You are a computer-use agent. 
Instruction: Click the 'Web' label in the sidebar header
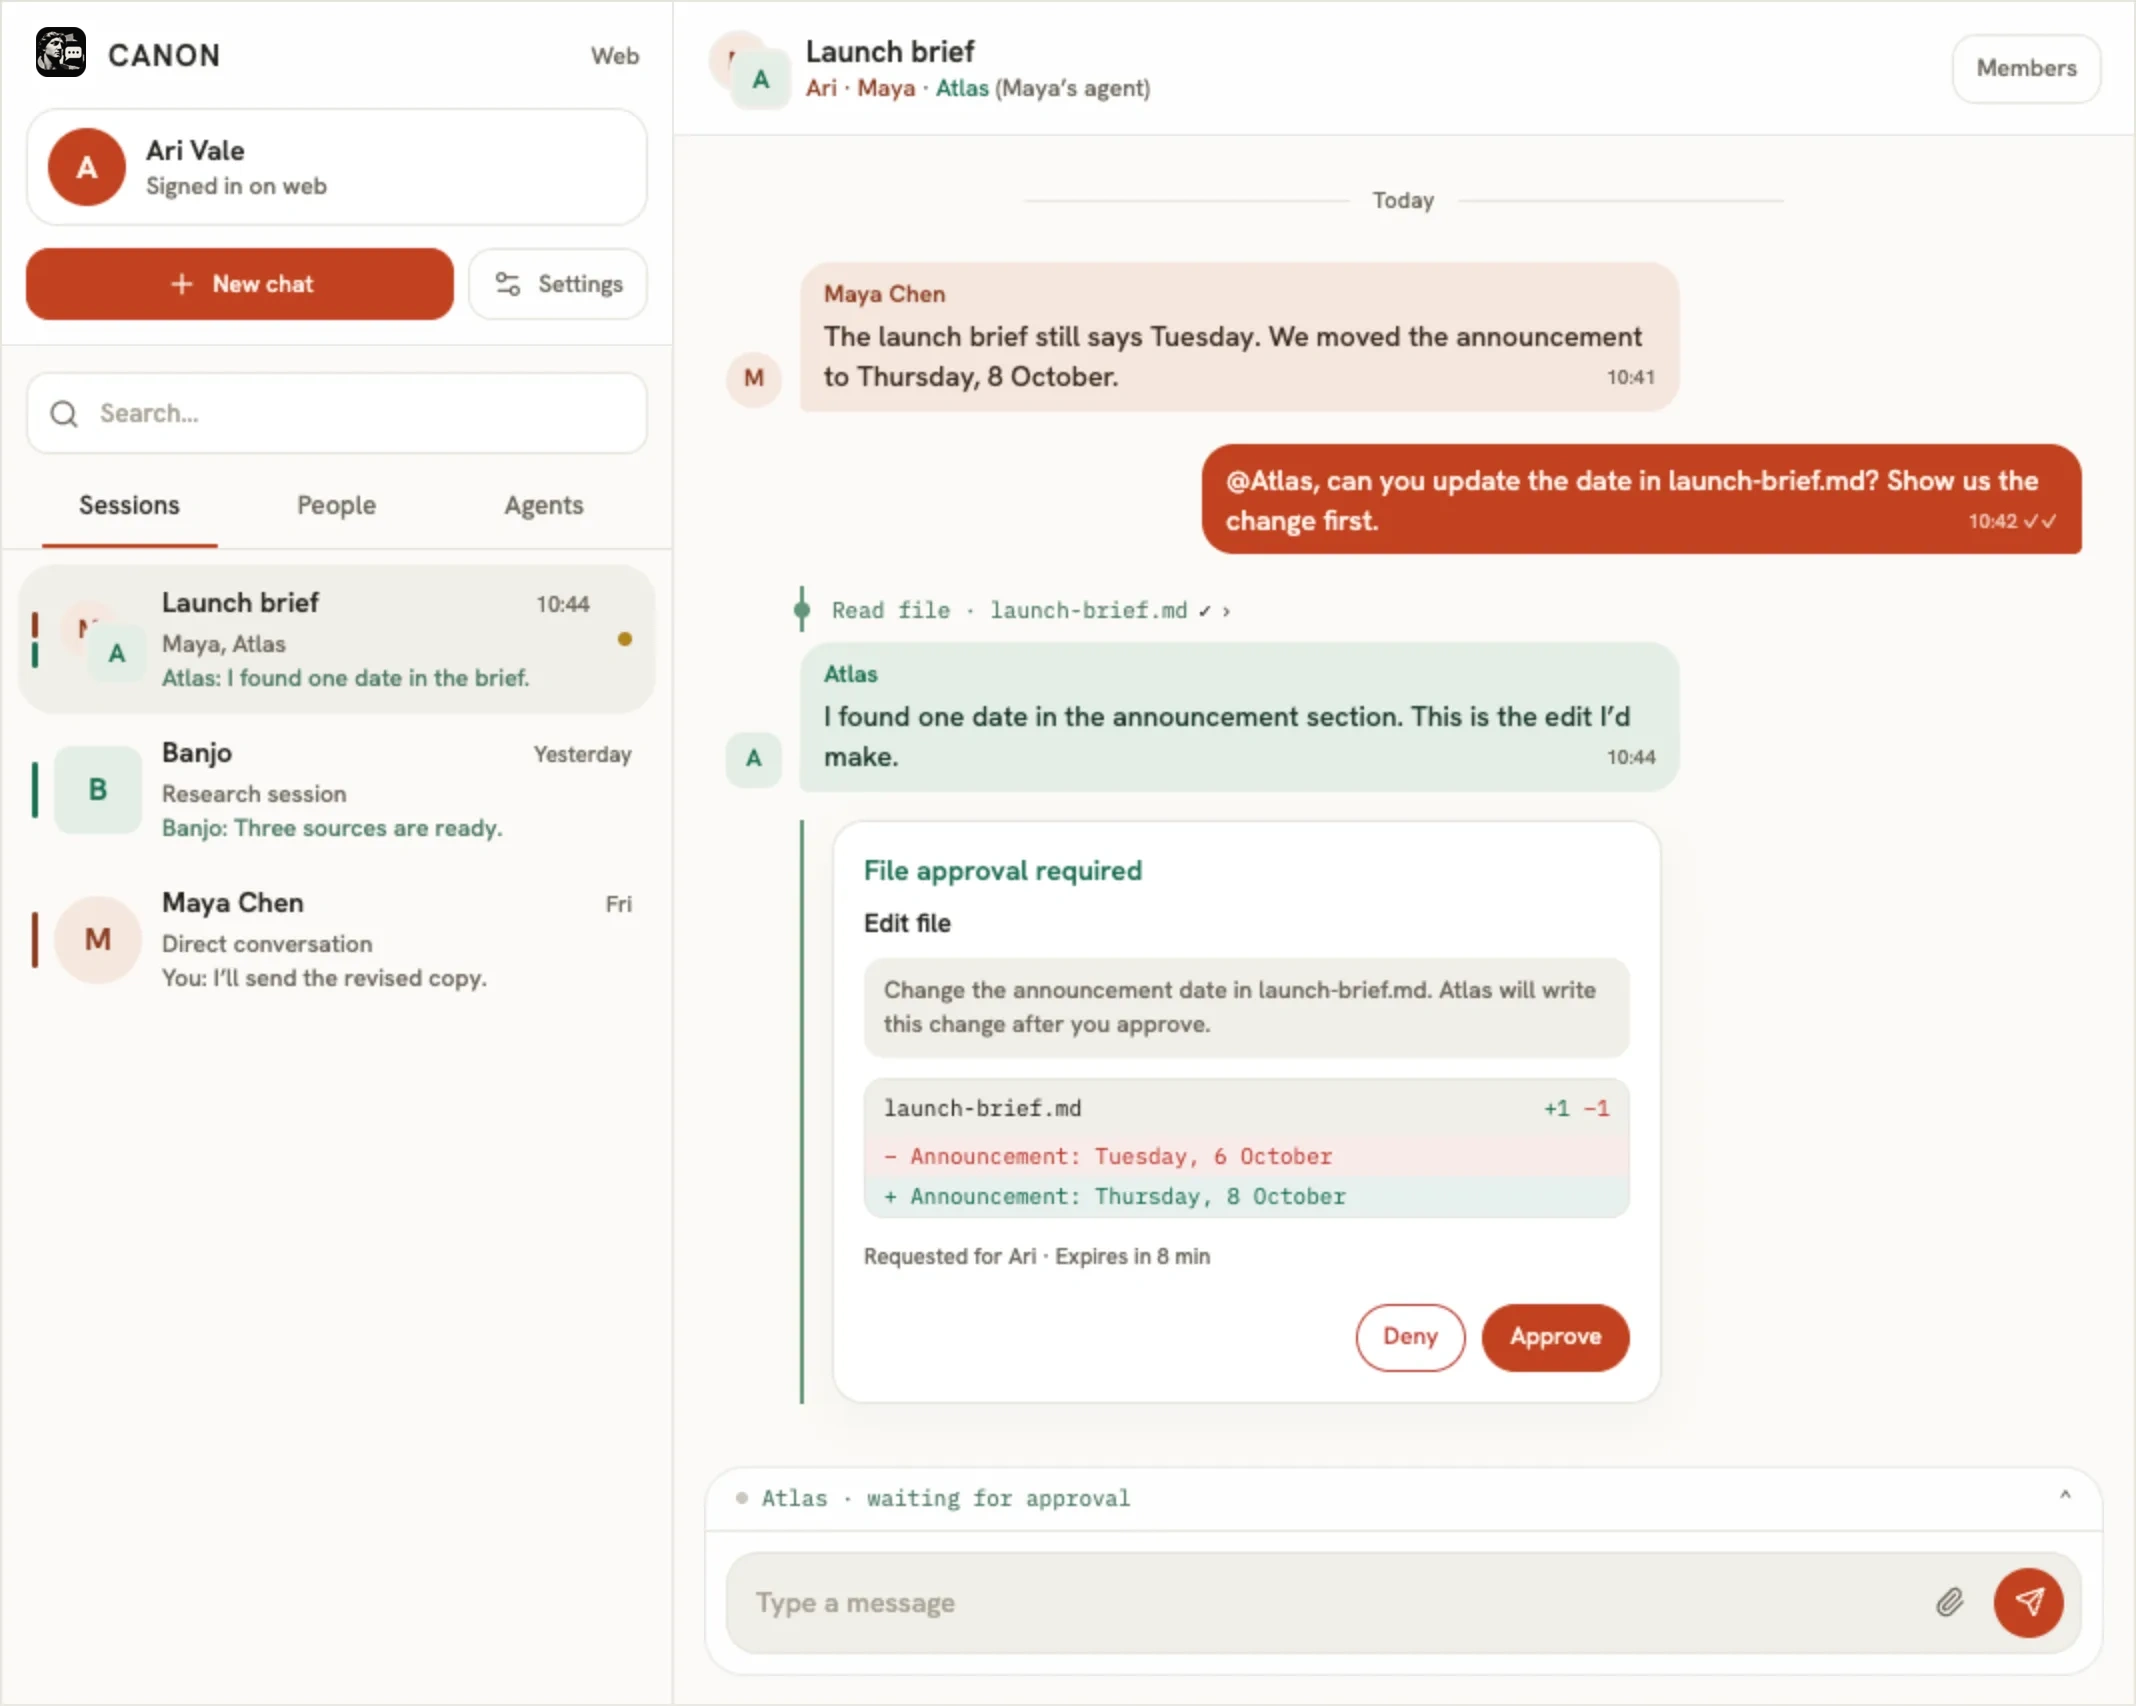coord(614,56)
